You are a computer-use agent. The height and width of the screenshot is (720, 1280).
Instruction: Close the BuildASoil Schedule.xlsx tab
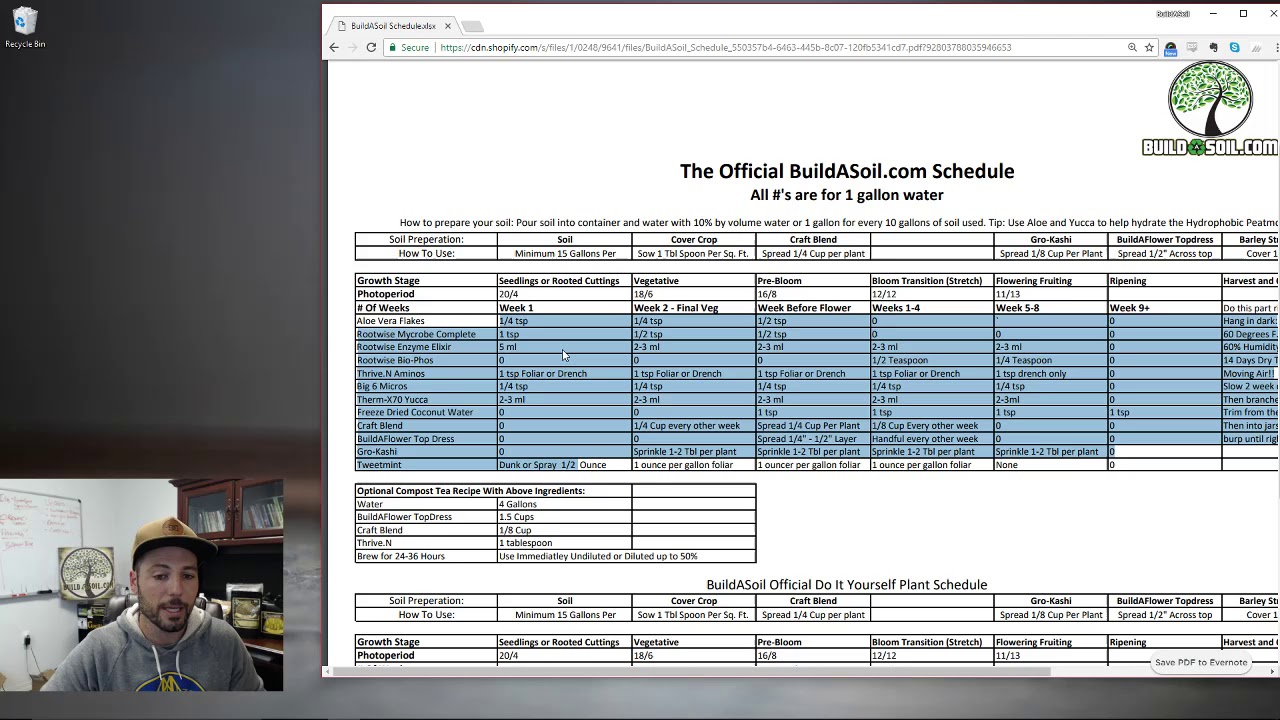[448, 26]
